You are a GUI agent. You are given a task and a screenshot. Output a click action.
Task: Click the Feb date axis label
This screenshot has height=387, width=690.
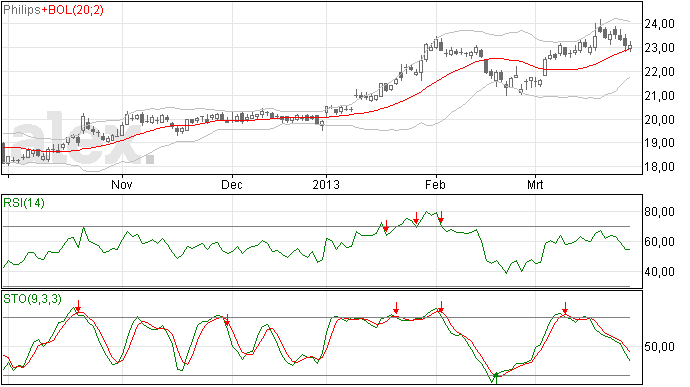[x=435, y=184]
